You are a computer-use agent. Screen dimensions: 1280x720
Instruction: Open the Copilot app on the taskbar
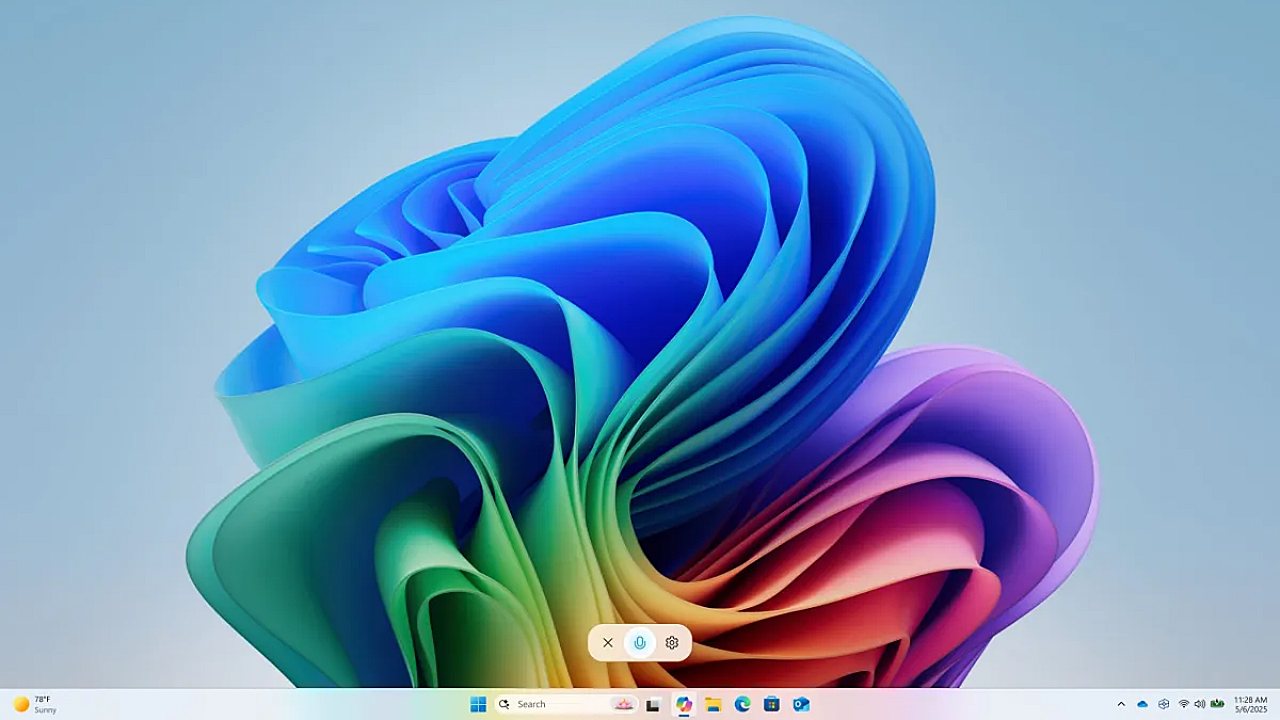click(684, 704)
